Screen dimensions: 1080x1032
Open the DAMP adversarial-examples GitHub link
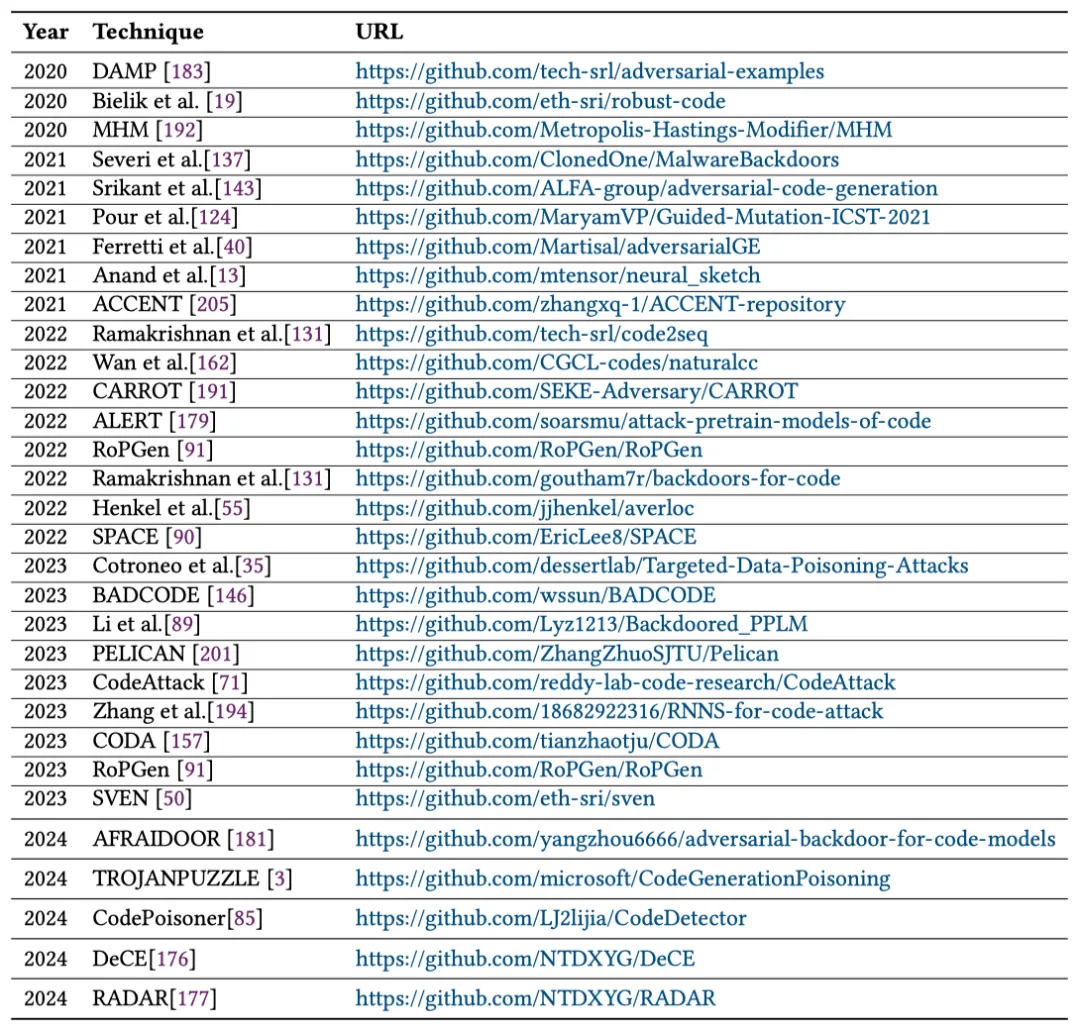click(590, 72)
